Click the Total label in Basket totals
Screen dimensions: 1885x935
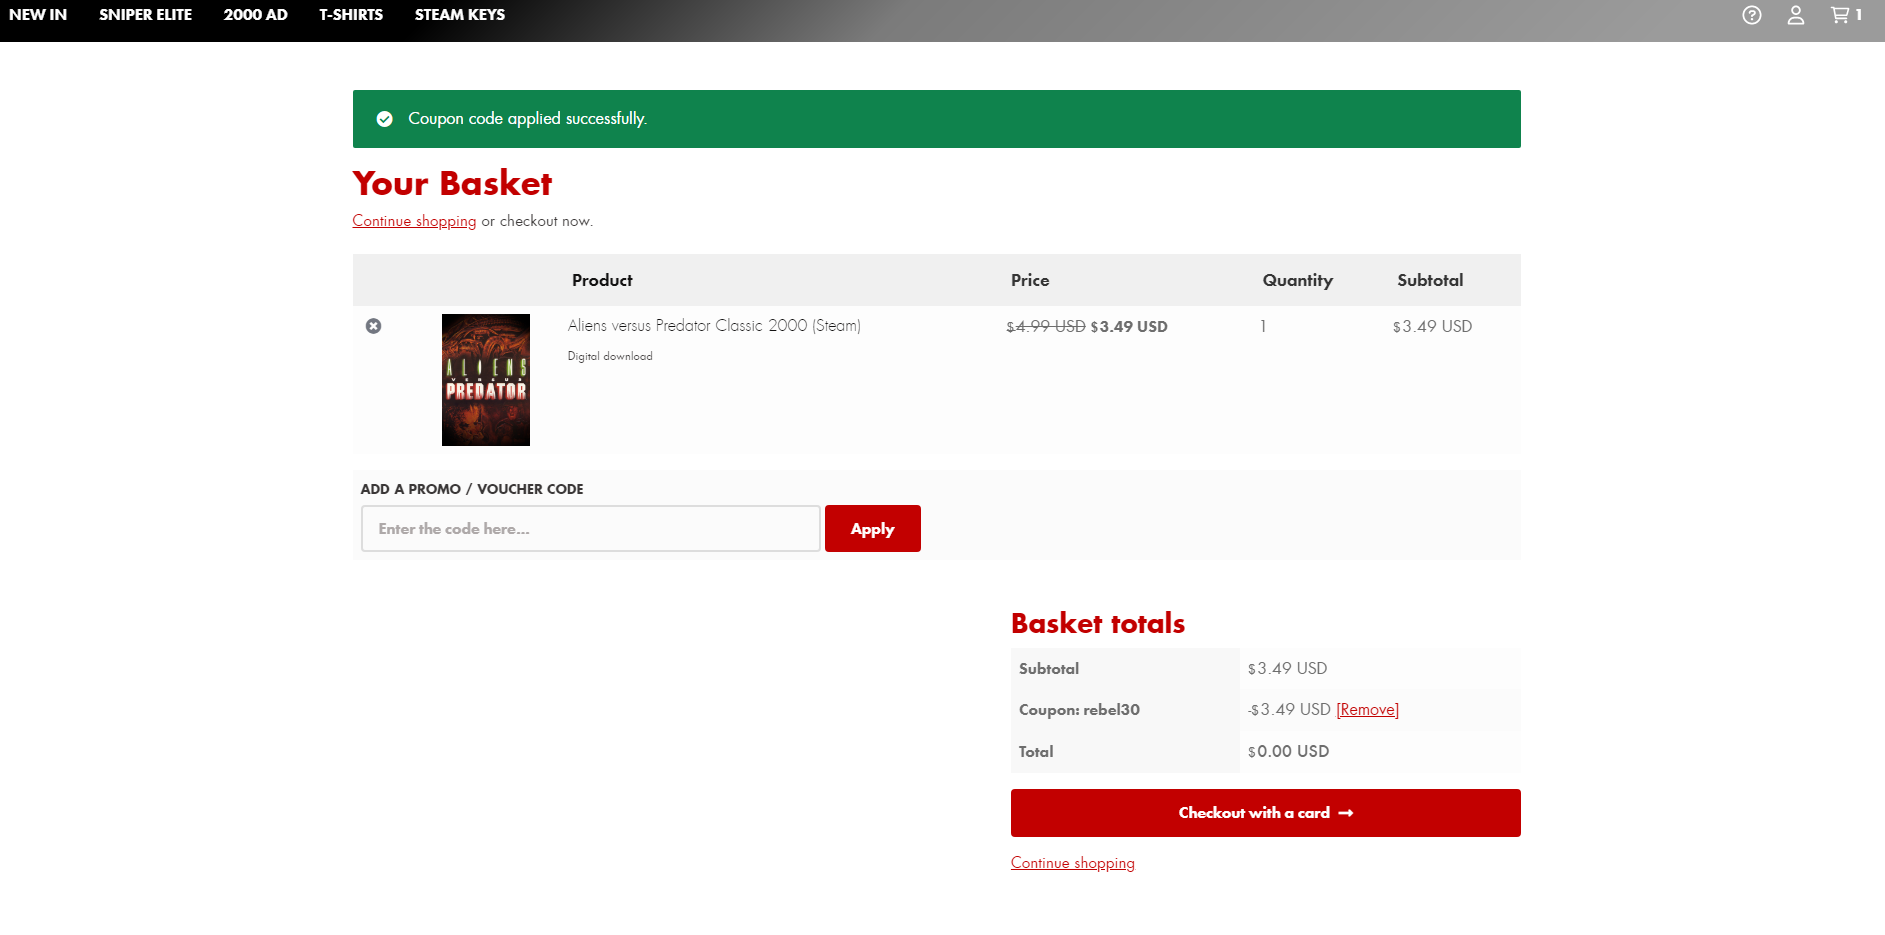(1036, 752)
